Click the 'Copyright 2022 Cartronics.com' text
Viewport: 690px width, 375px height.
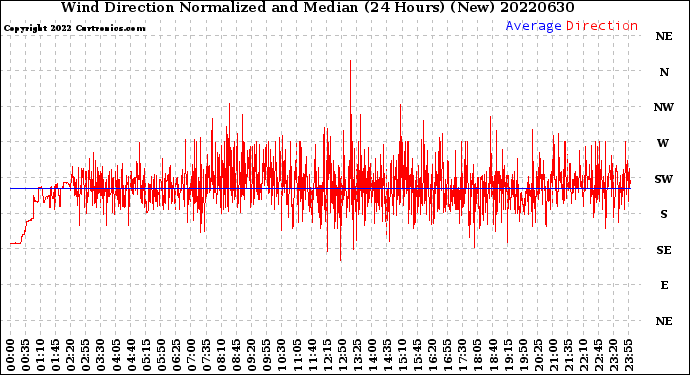coord(74,28)
